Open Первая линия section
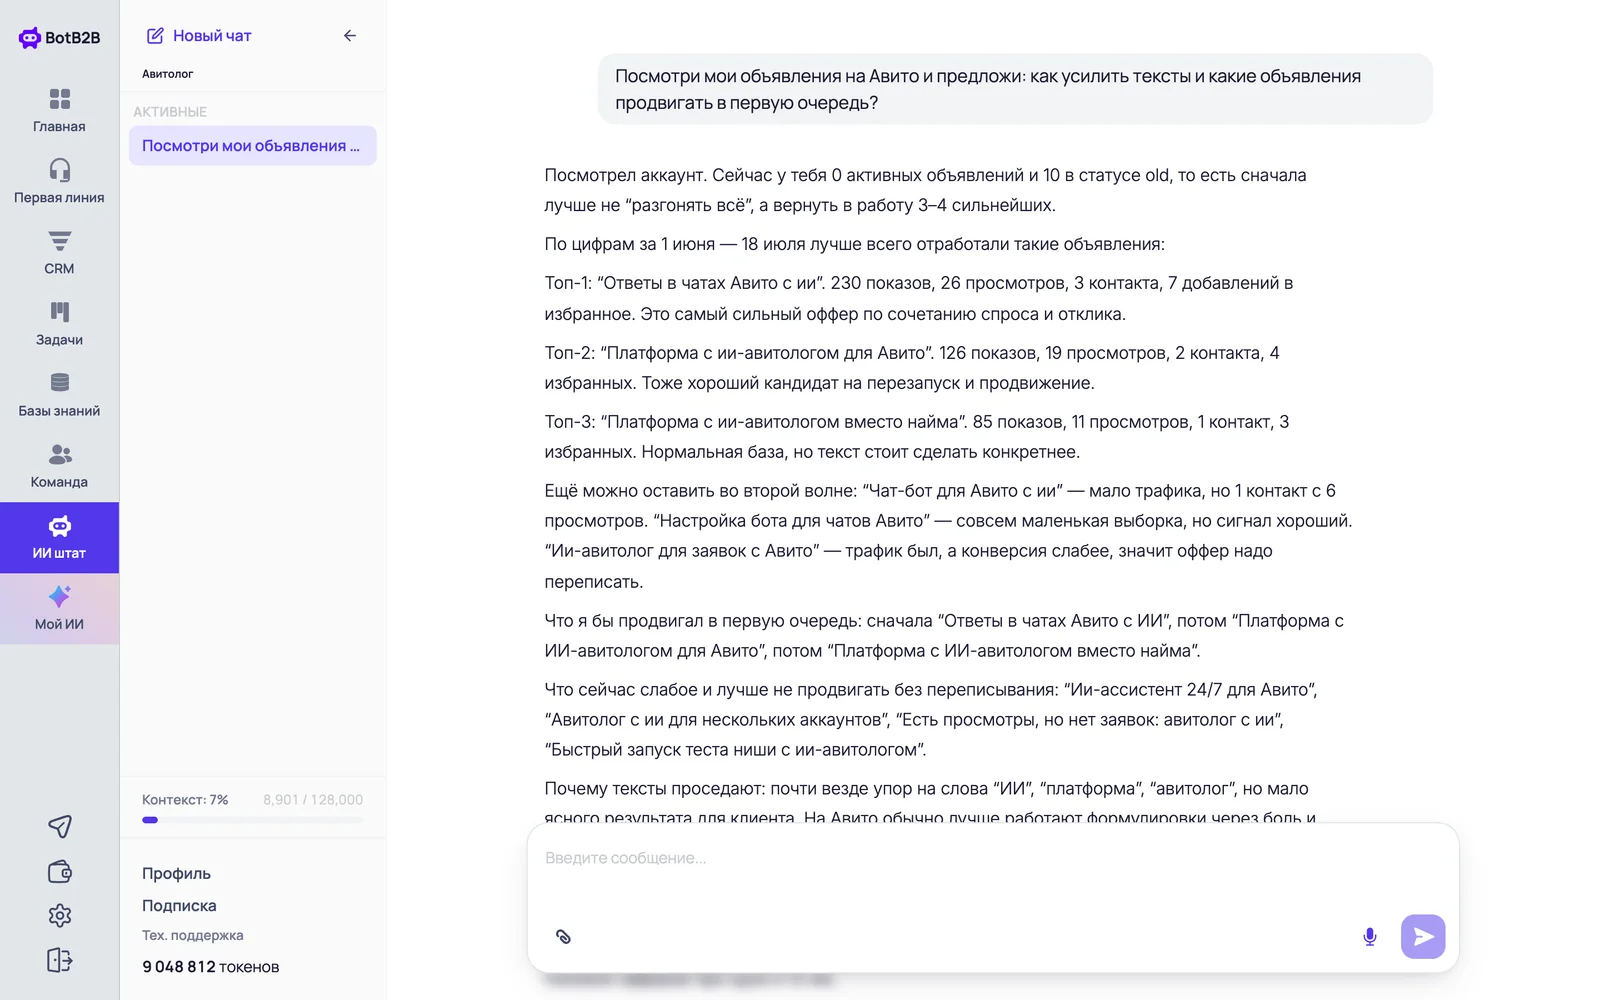Image resolution: width=1600 pixels, height=1000 pixels. [x=59, y=182]
